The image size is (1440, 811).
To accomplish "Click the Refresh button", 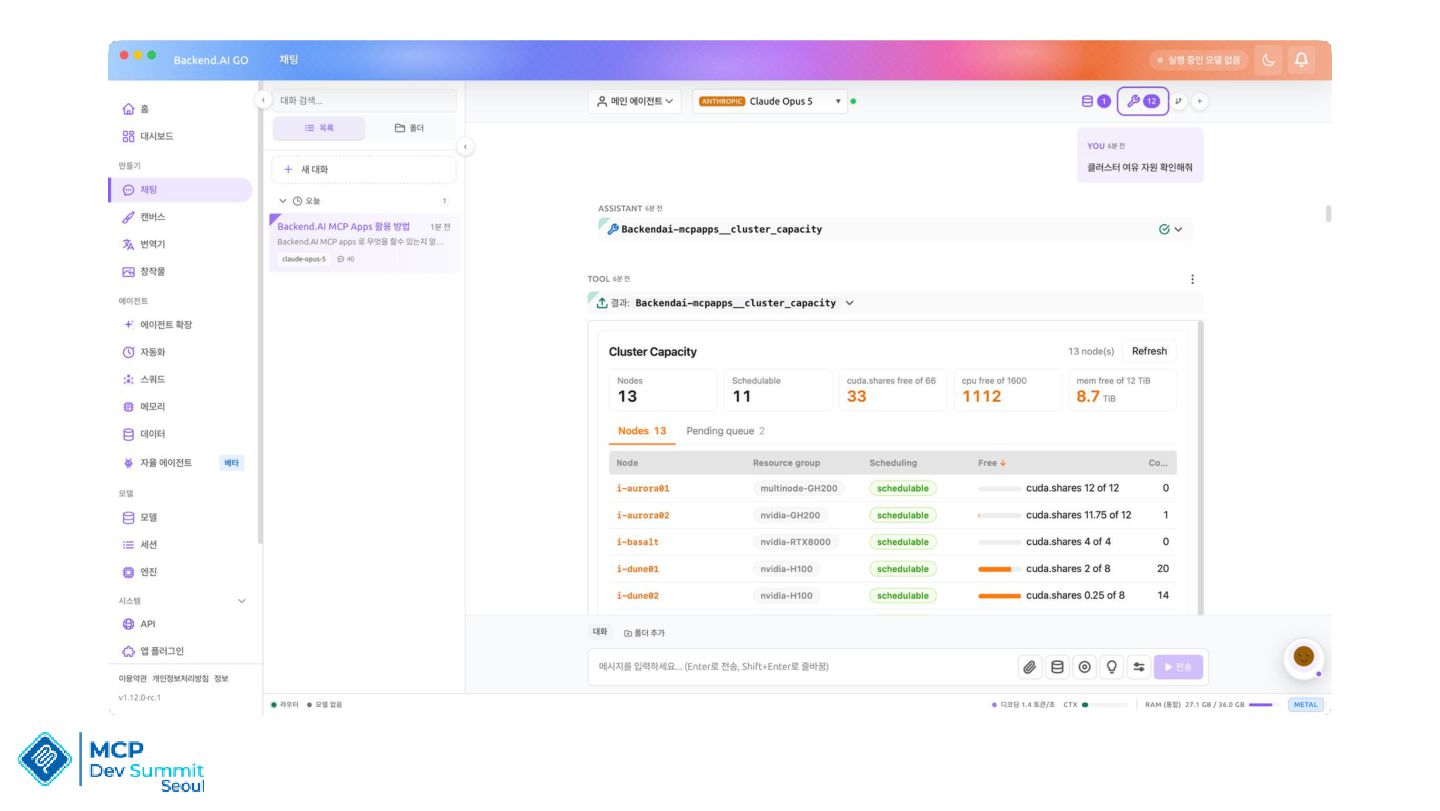I will tap(1149, 351).
